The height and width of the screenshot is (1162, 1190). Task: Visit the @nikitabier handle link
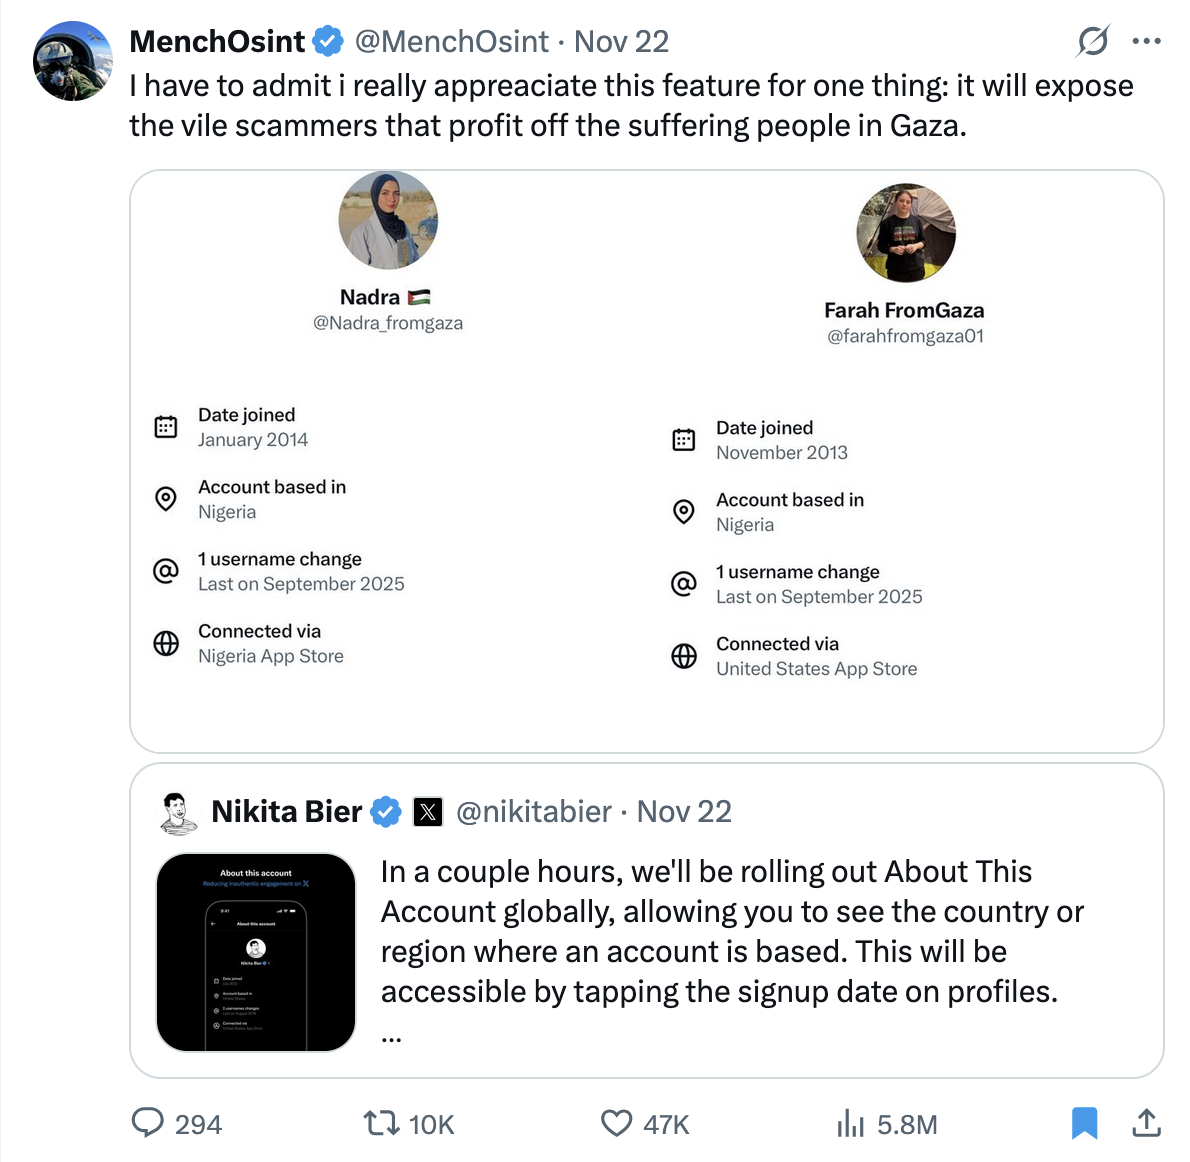(x=534, y=812)
